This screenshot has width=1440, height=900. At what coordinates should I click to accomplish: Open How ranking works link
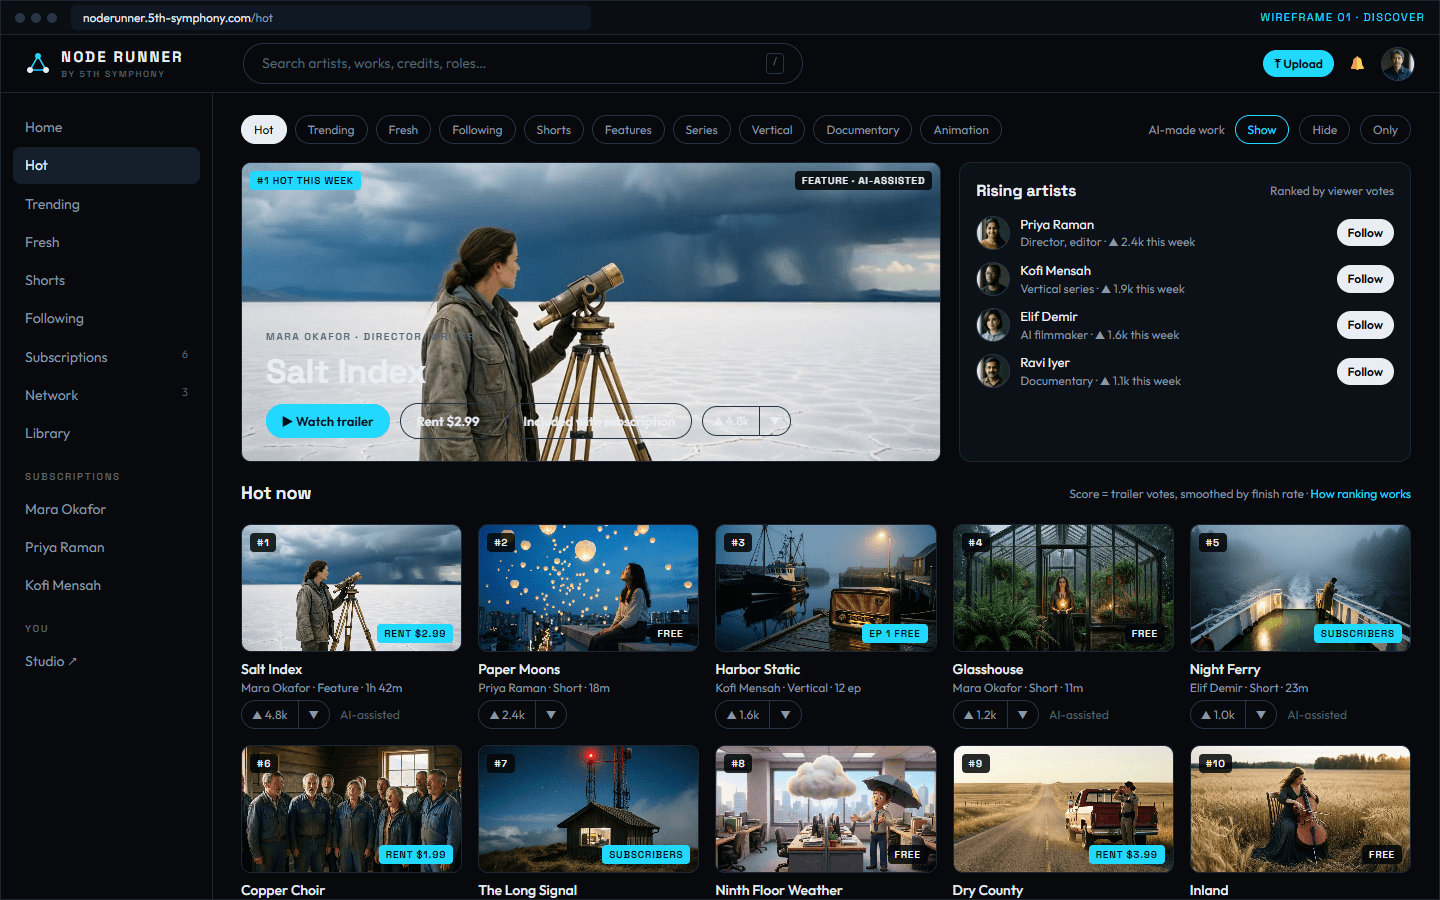pos(1360,494)
